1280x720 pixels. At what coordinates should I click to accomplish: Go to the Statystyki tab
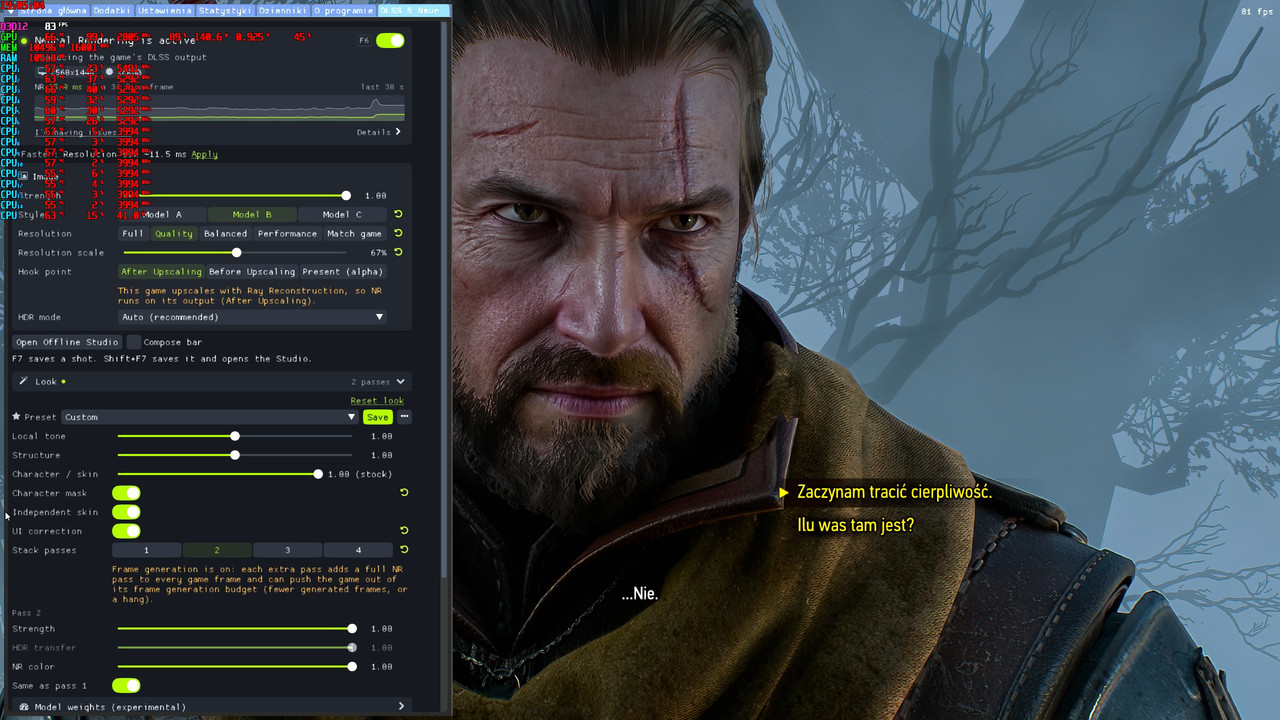[225, 10]
